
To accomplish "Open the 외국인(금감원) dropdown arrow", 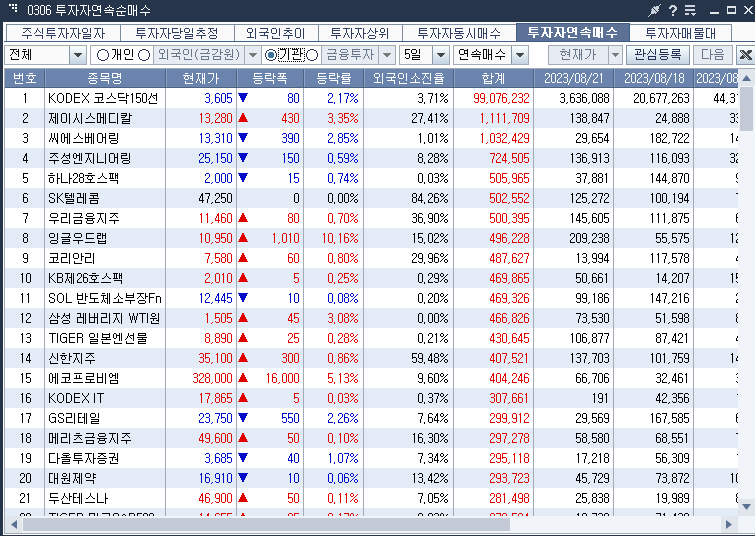I will click(x=253, y=55).
